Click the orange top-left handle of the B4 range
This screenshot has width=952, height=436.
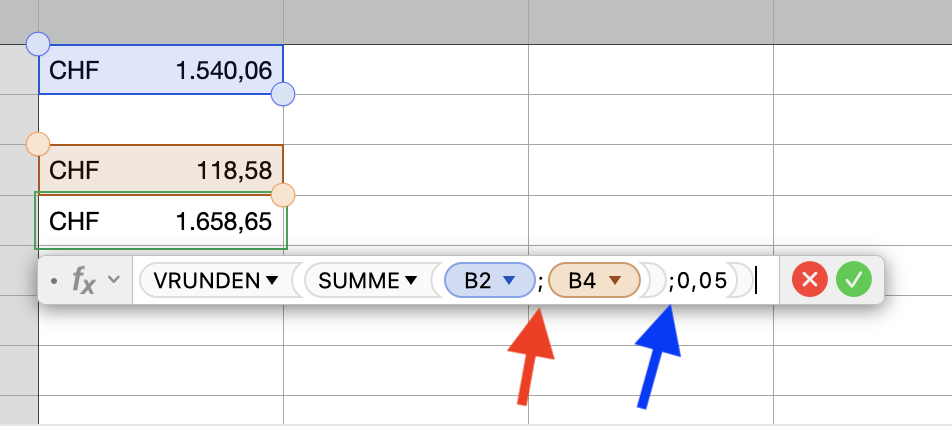point(37,143)
